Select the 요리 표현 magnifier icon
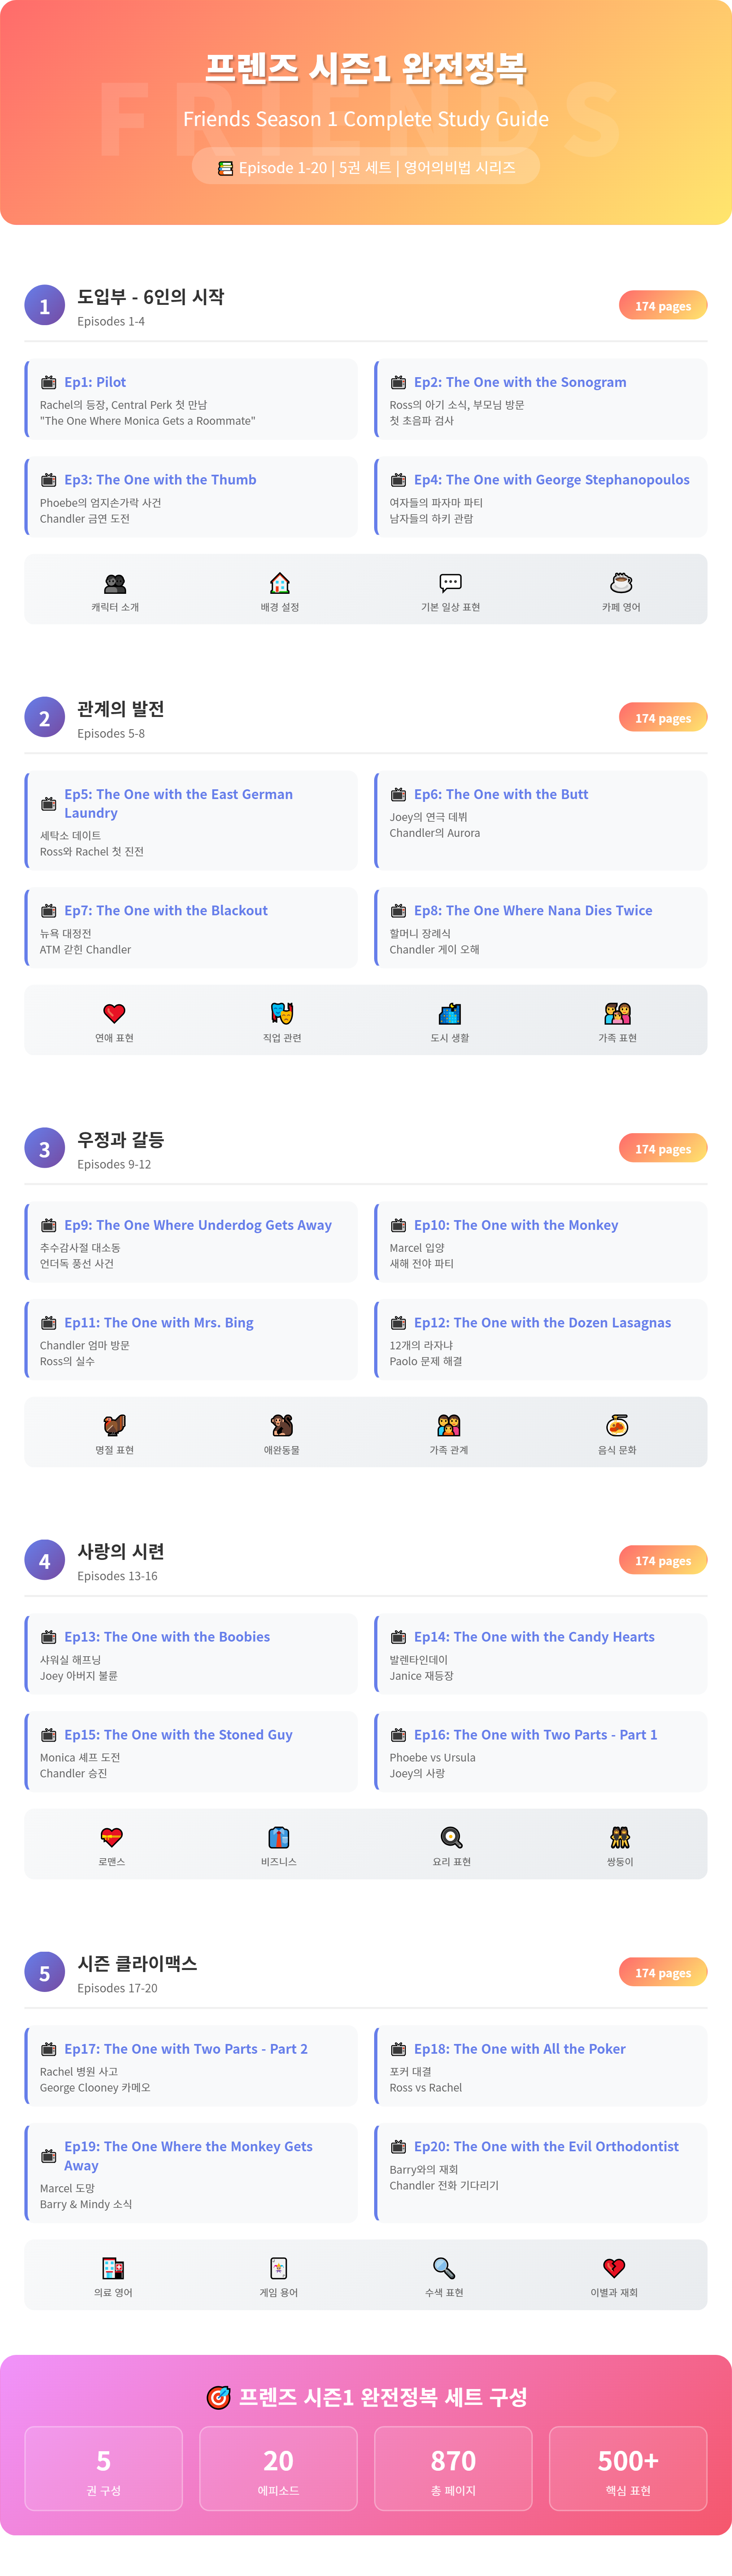 tap(452, 1837)
